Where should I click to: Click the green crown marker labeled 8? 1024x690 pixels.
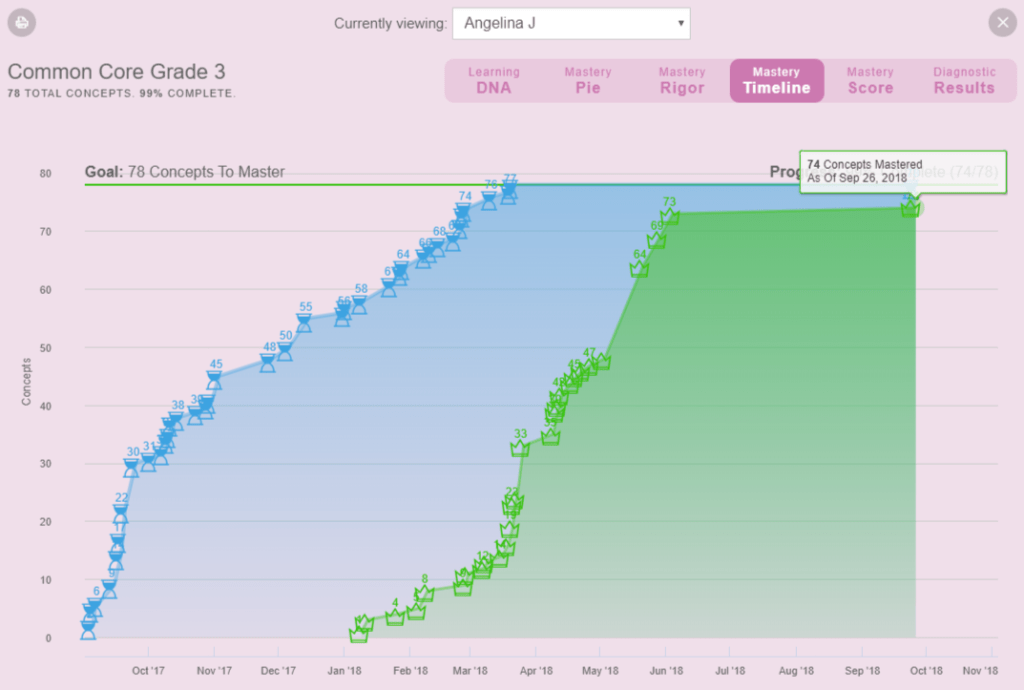424,593
